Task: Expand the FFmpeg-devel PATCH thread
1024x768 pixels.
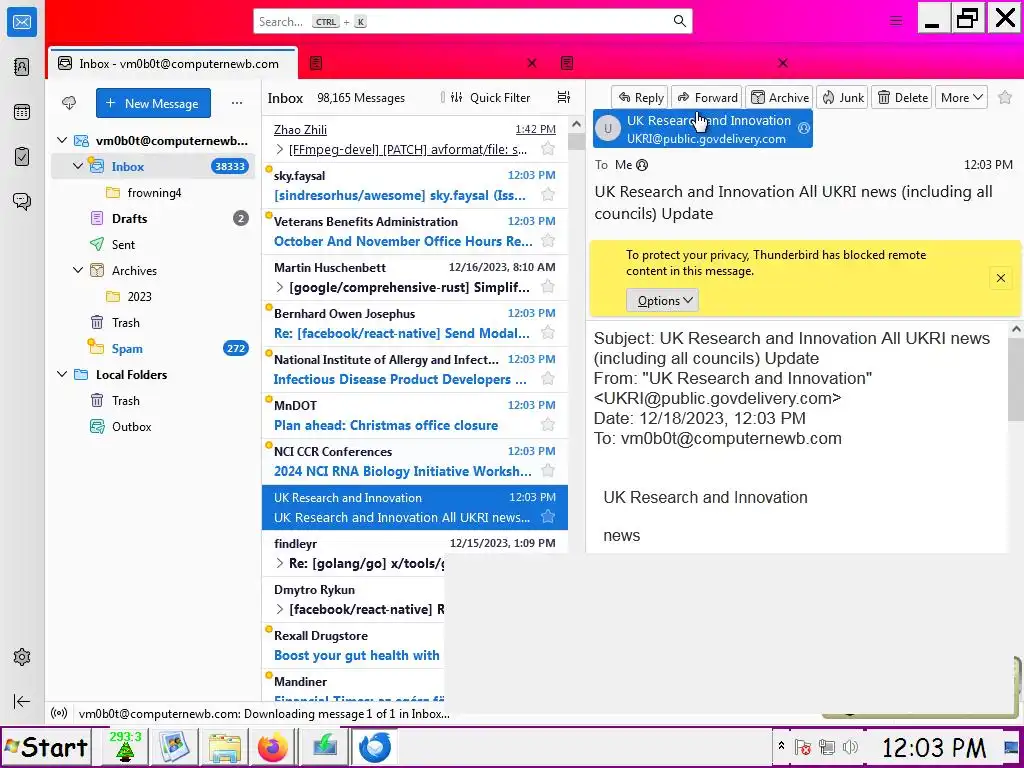Action: click(280, 150)
